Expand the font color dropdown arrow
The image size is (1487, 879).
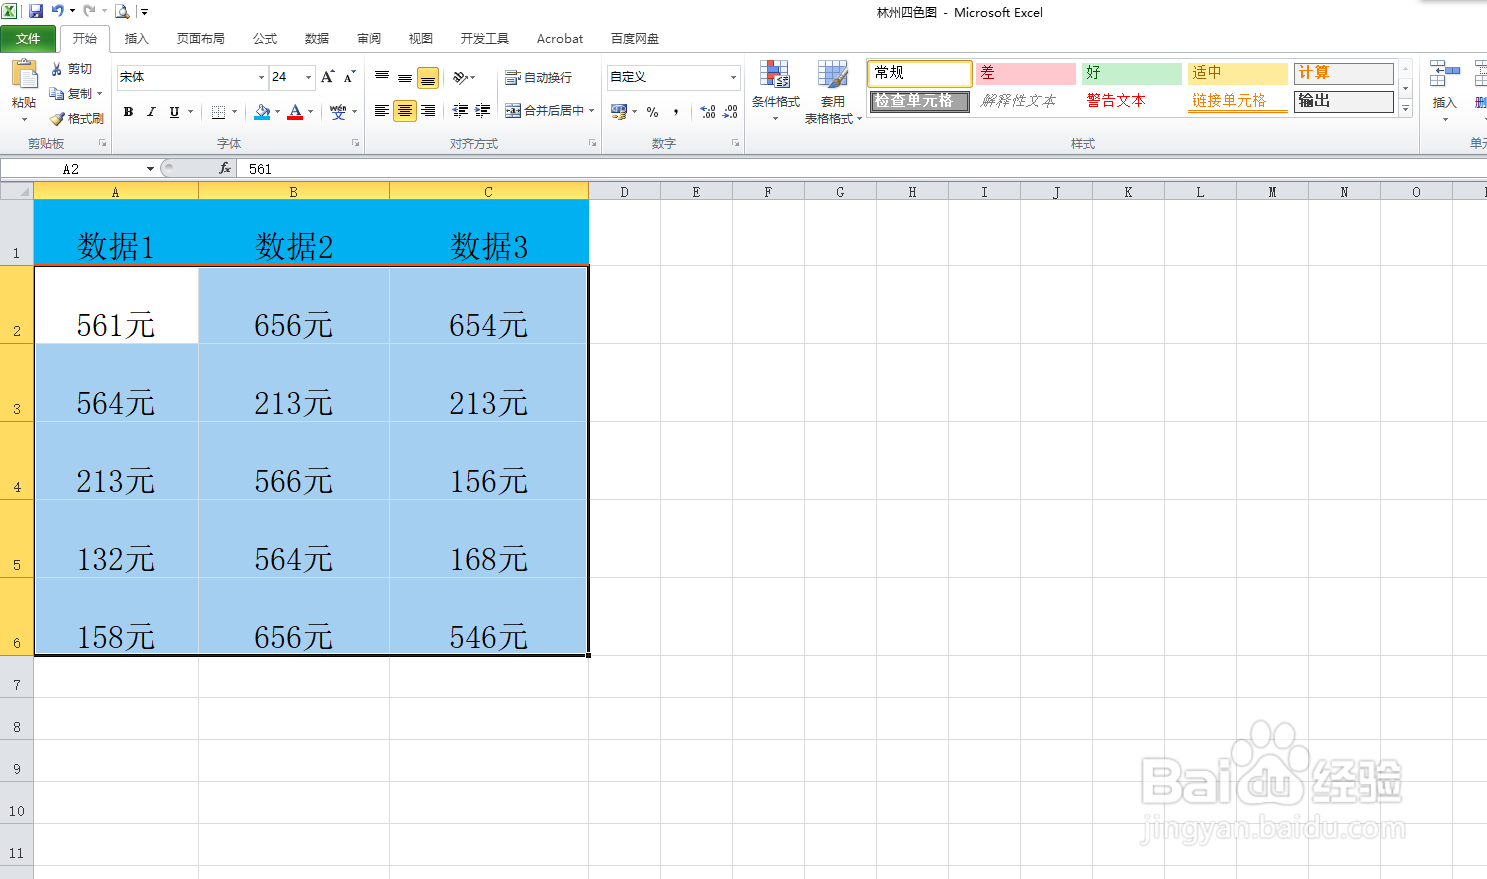pyautogui.click(x=310, y=112)
